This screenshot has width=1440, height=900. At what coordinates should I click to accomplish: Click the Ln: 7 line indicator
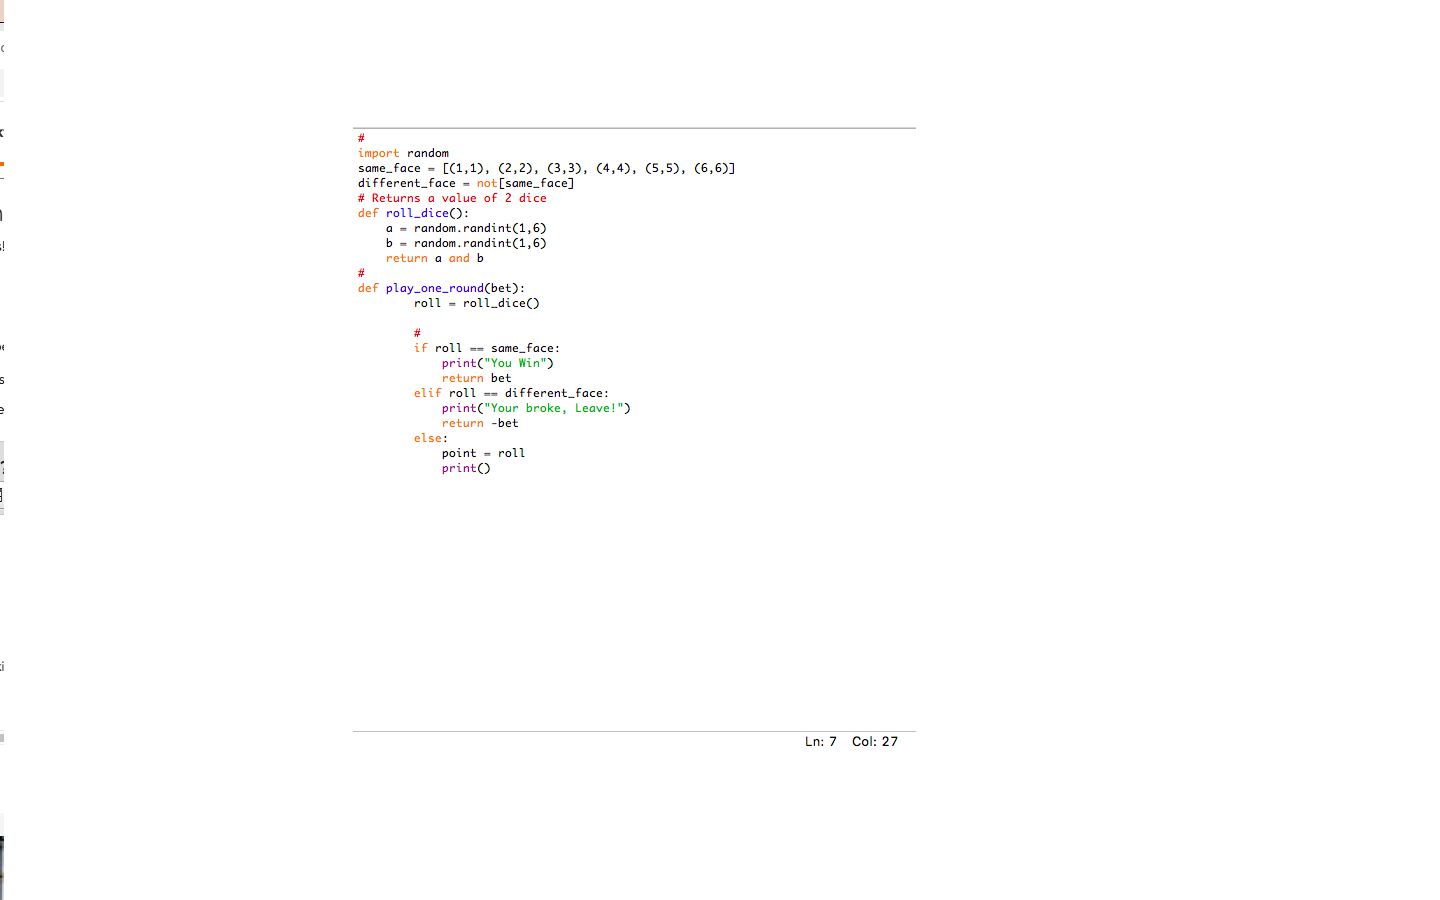(x=820, y=741)
